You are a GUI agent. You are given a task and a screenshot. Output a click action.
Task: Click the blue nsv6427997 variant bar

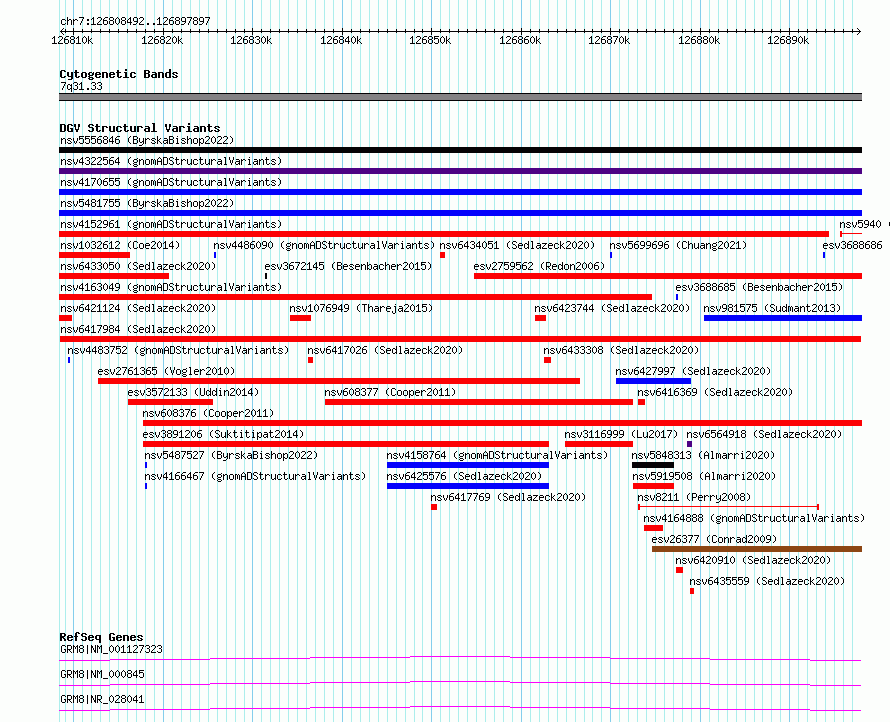pos(653,381)
